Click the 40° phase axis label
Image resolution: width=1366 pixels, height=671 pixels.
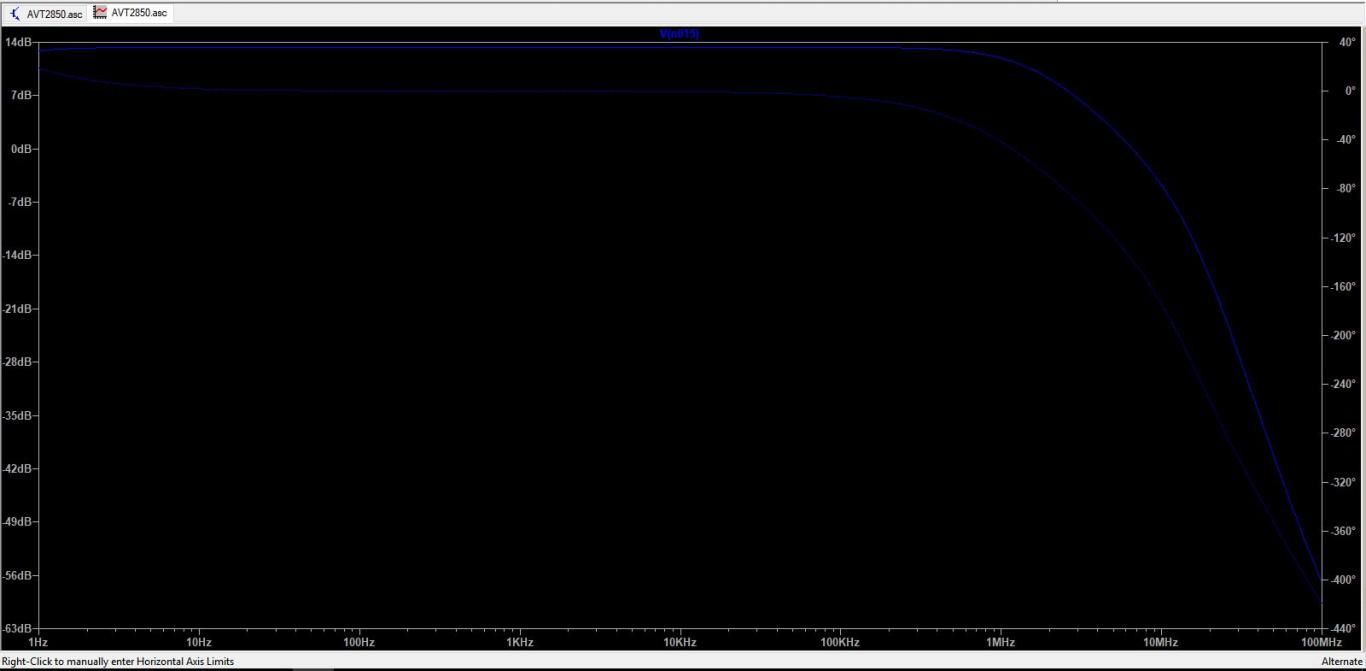[1347, 42]
